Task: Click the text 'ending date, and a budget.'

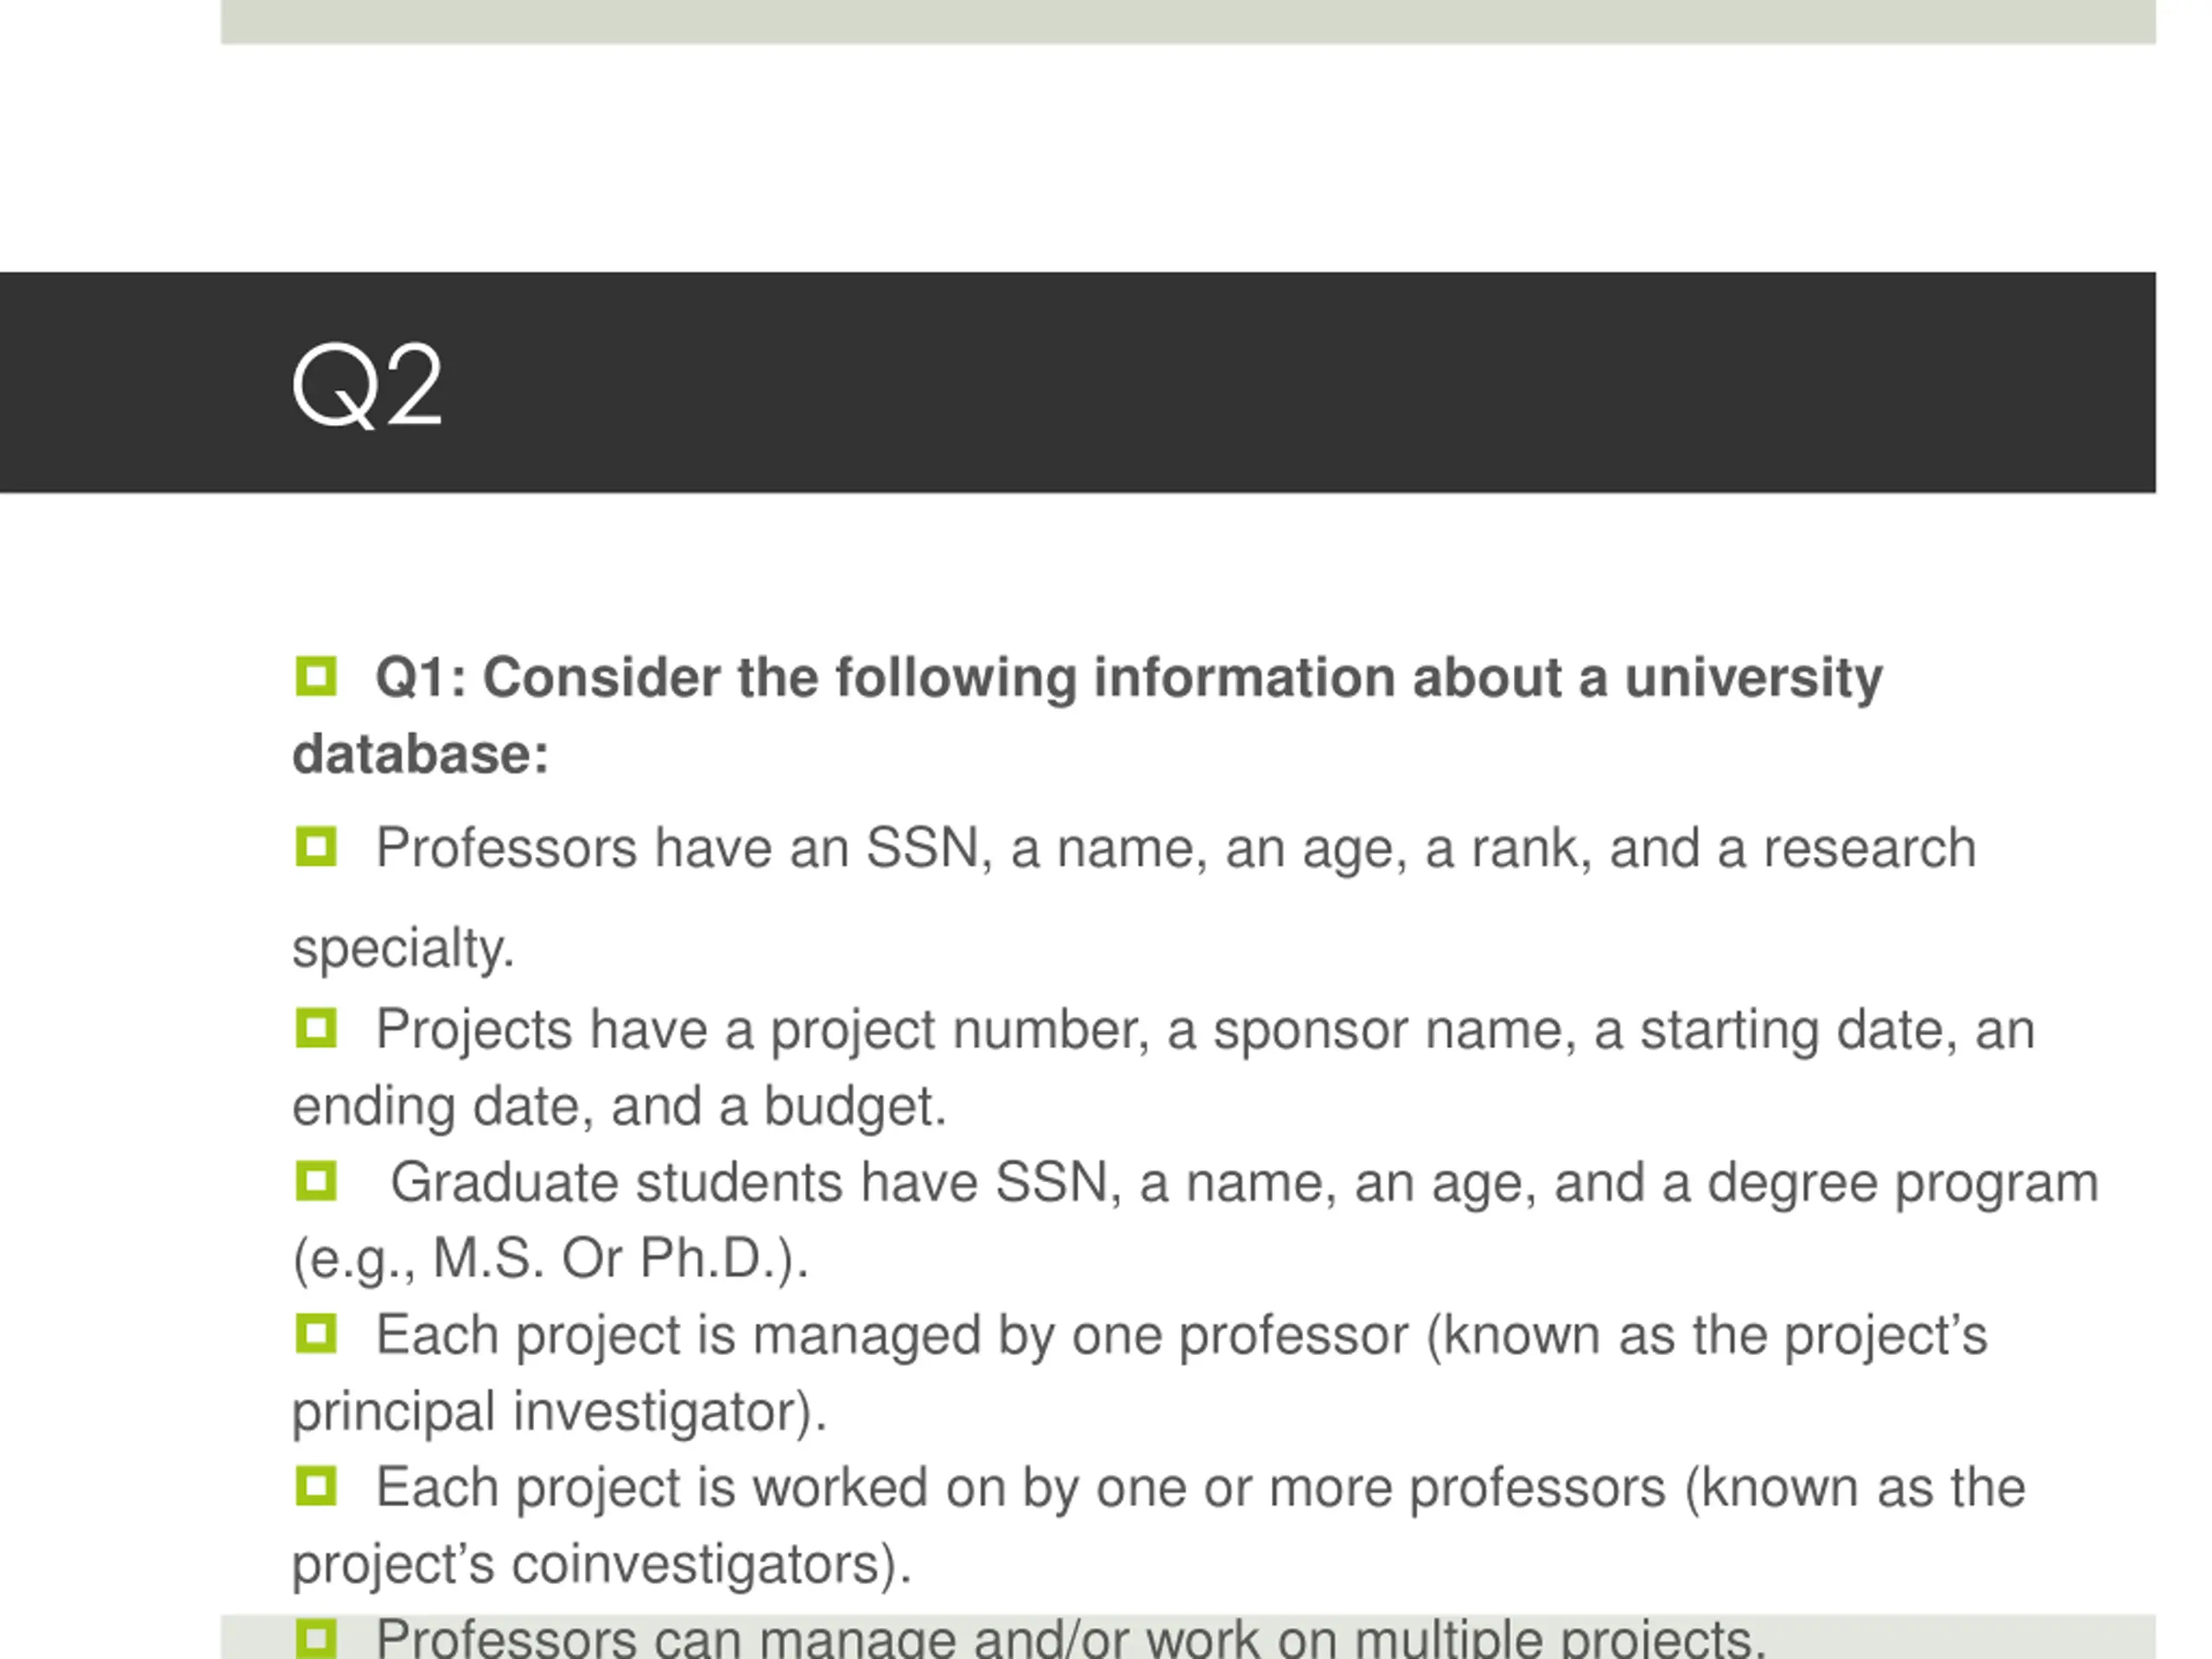Action: (619, 1107)
